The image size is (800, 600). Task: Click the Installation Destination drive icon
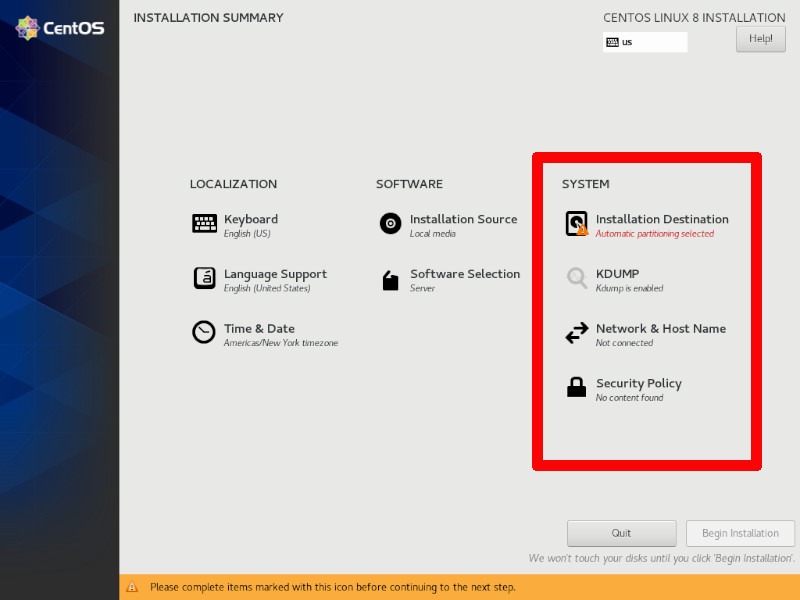575,223
